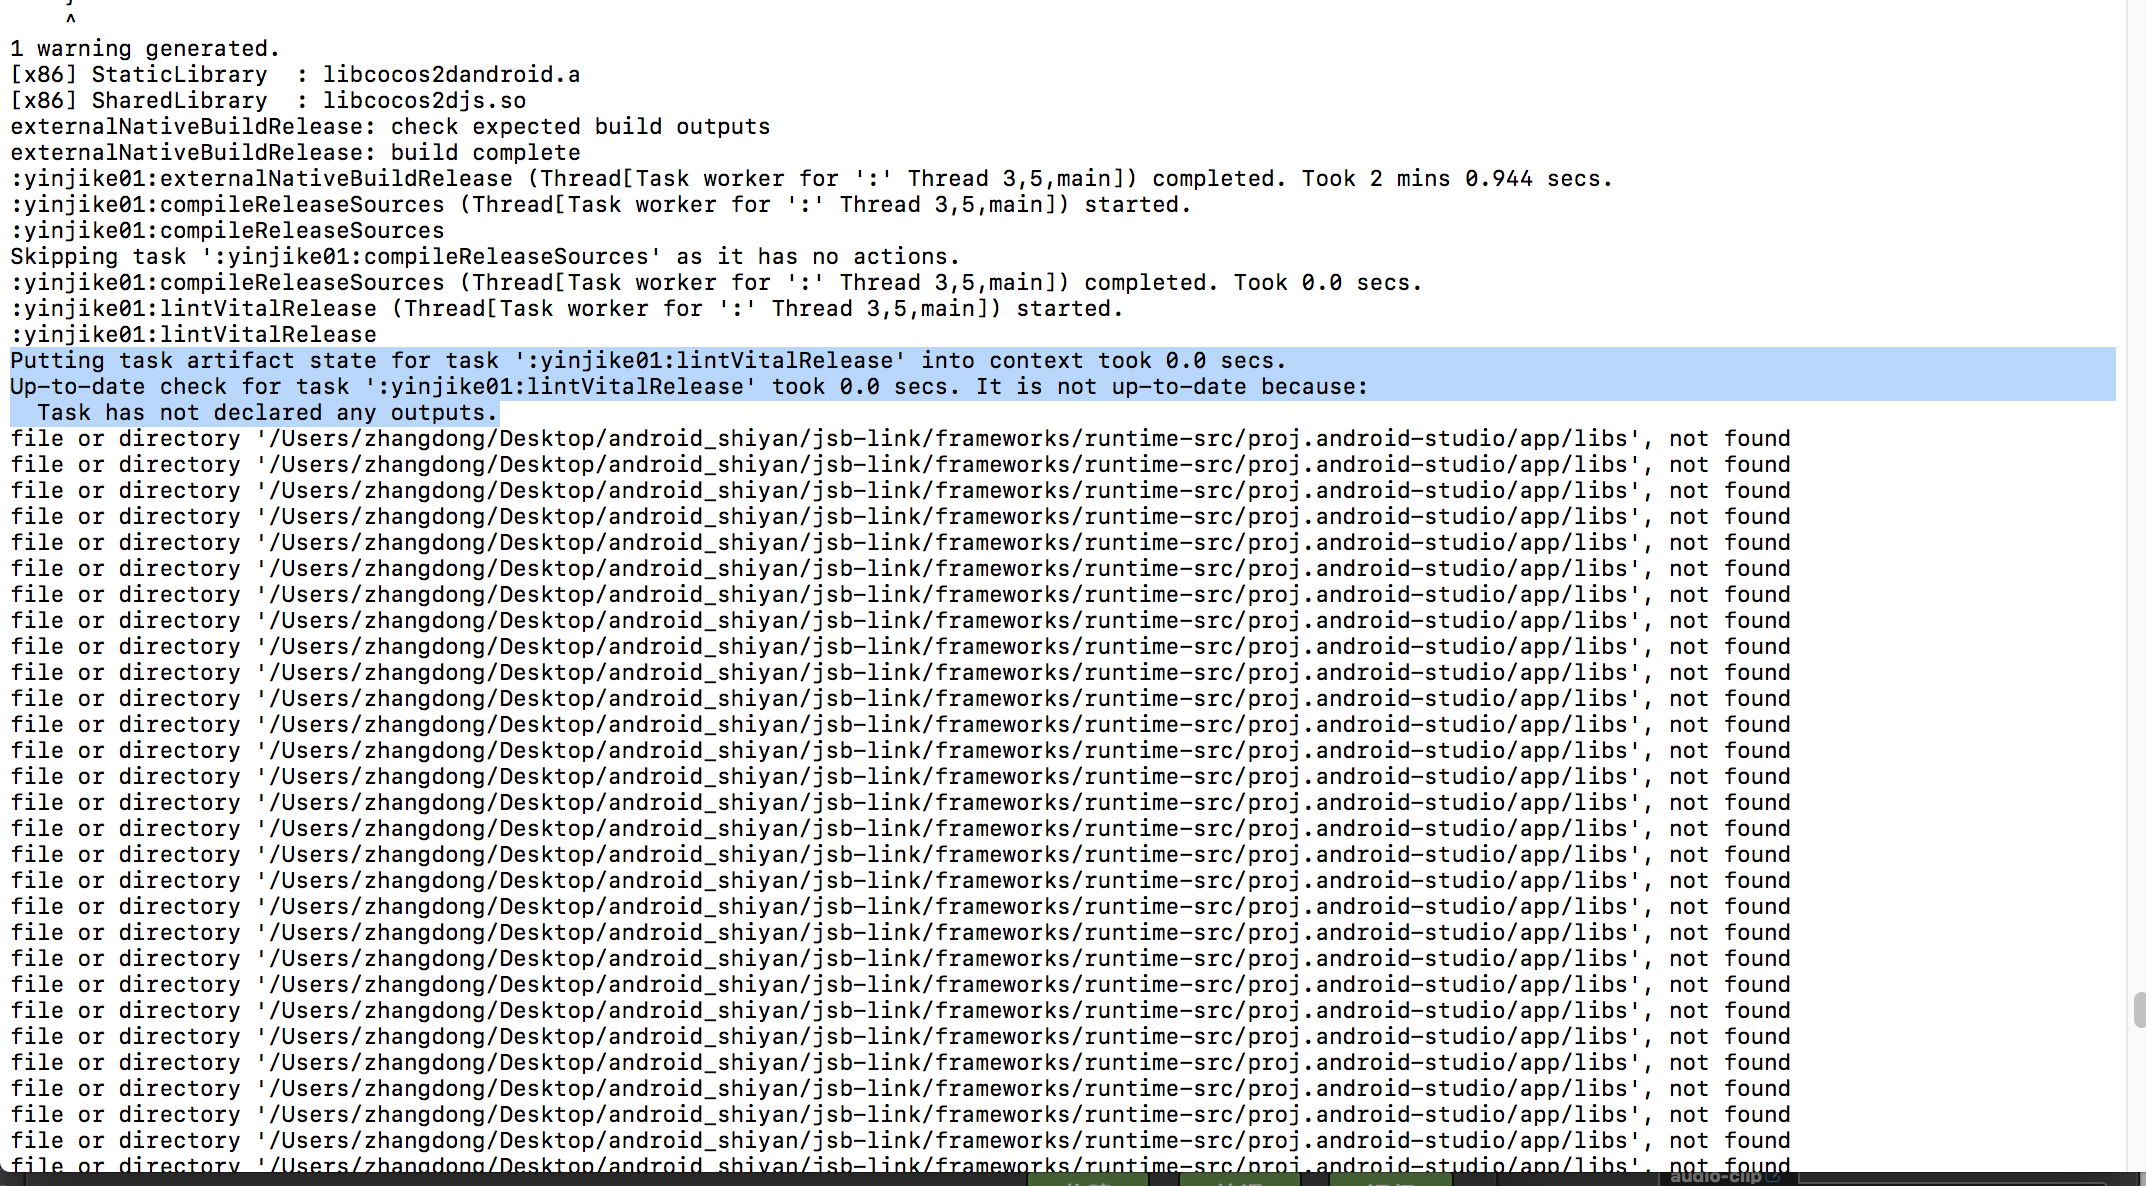The width and height of the screenshot is (2146, 1186).
Task: Click the '1 warning generated.' log line
Action: tap(145, 49)
